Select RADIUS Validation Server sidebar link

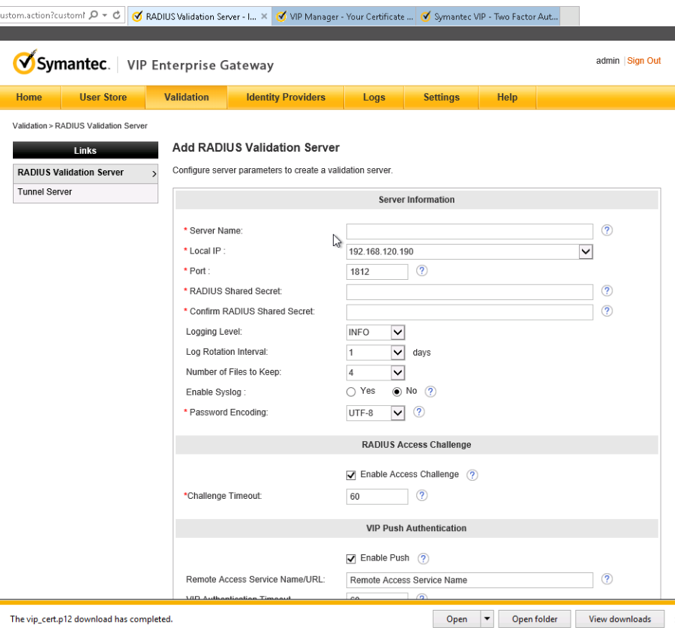pos(86,173)
